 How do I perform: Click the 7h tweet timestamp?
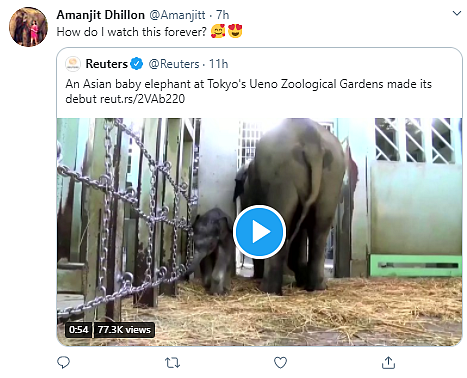[222, 15]
